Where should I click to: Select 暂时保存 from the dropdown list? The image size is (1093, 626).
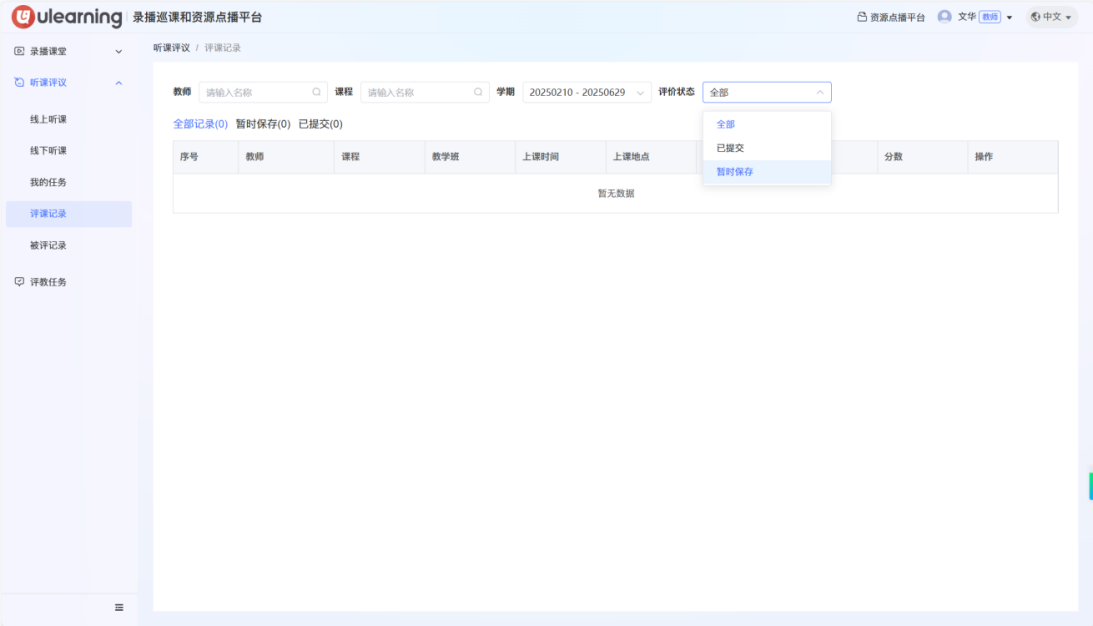[x=735, y=172]
